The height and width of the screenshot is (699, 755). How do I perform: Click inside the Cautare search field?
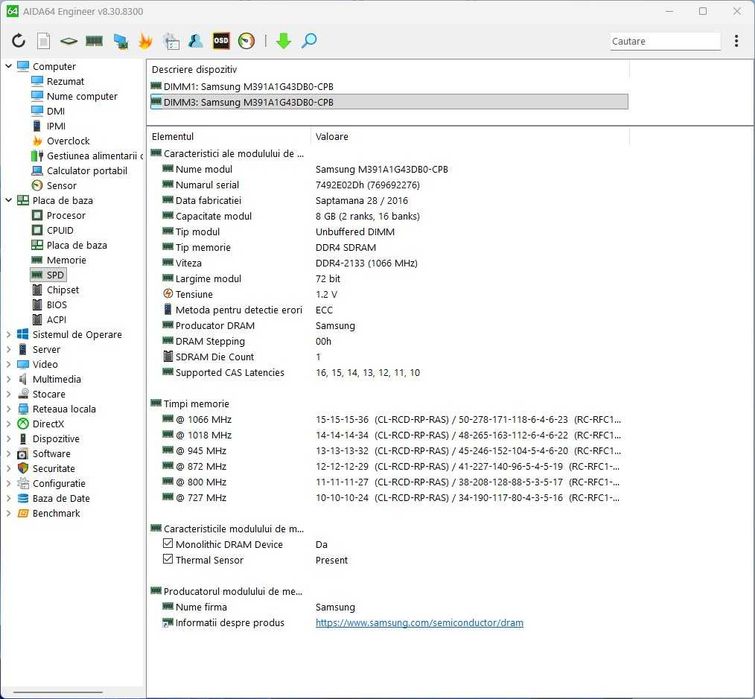(x=665, y=41)
